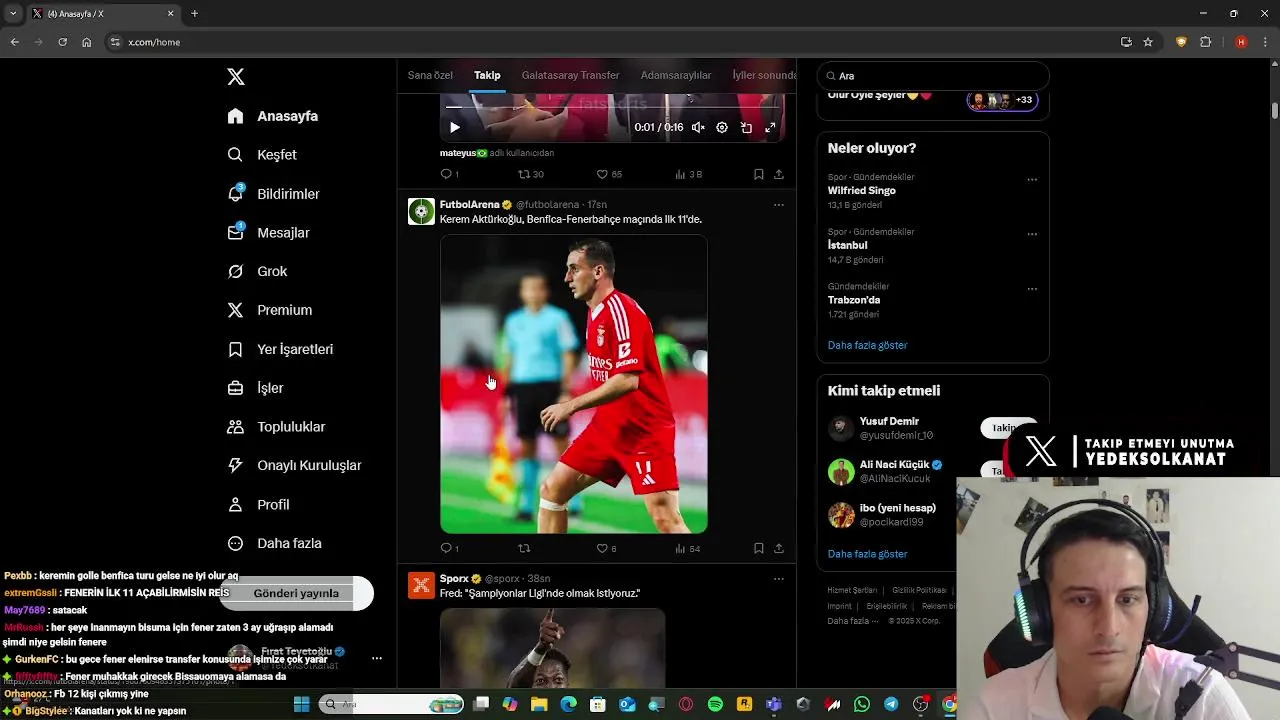Screen dimensions: 1280x720
Task: Bookmark the mateyus video post
Action: 758,174
